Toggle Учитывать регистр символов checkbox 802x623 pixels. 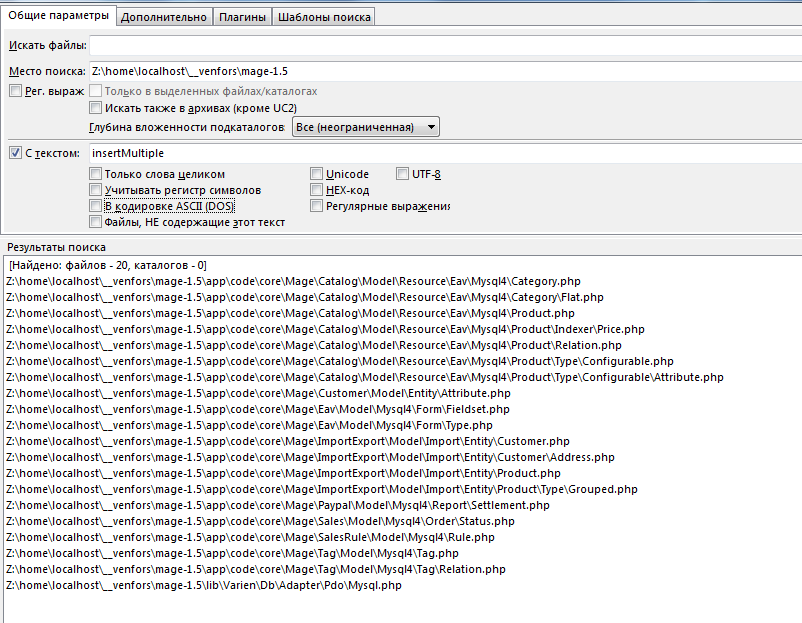pyautogui.click(x=96, y=190)
